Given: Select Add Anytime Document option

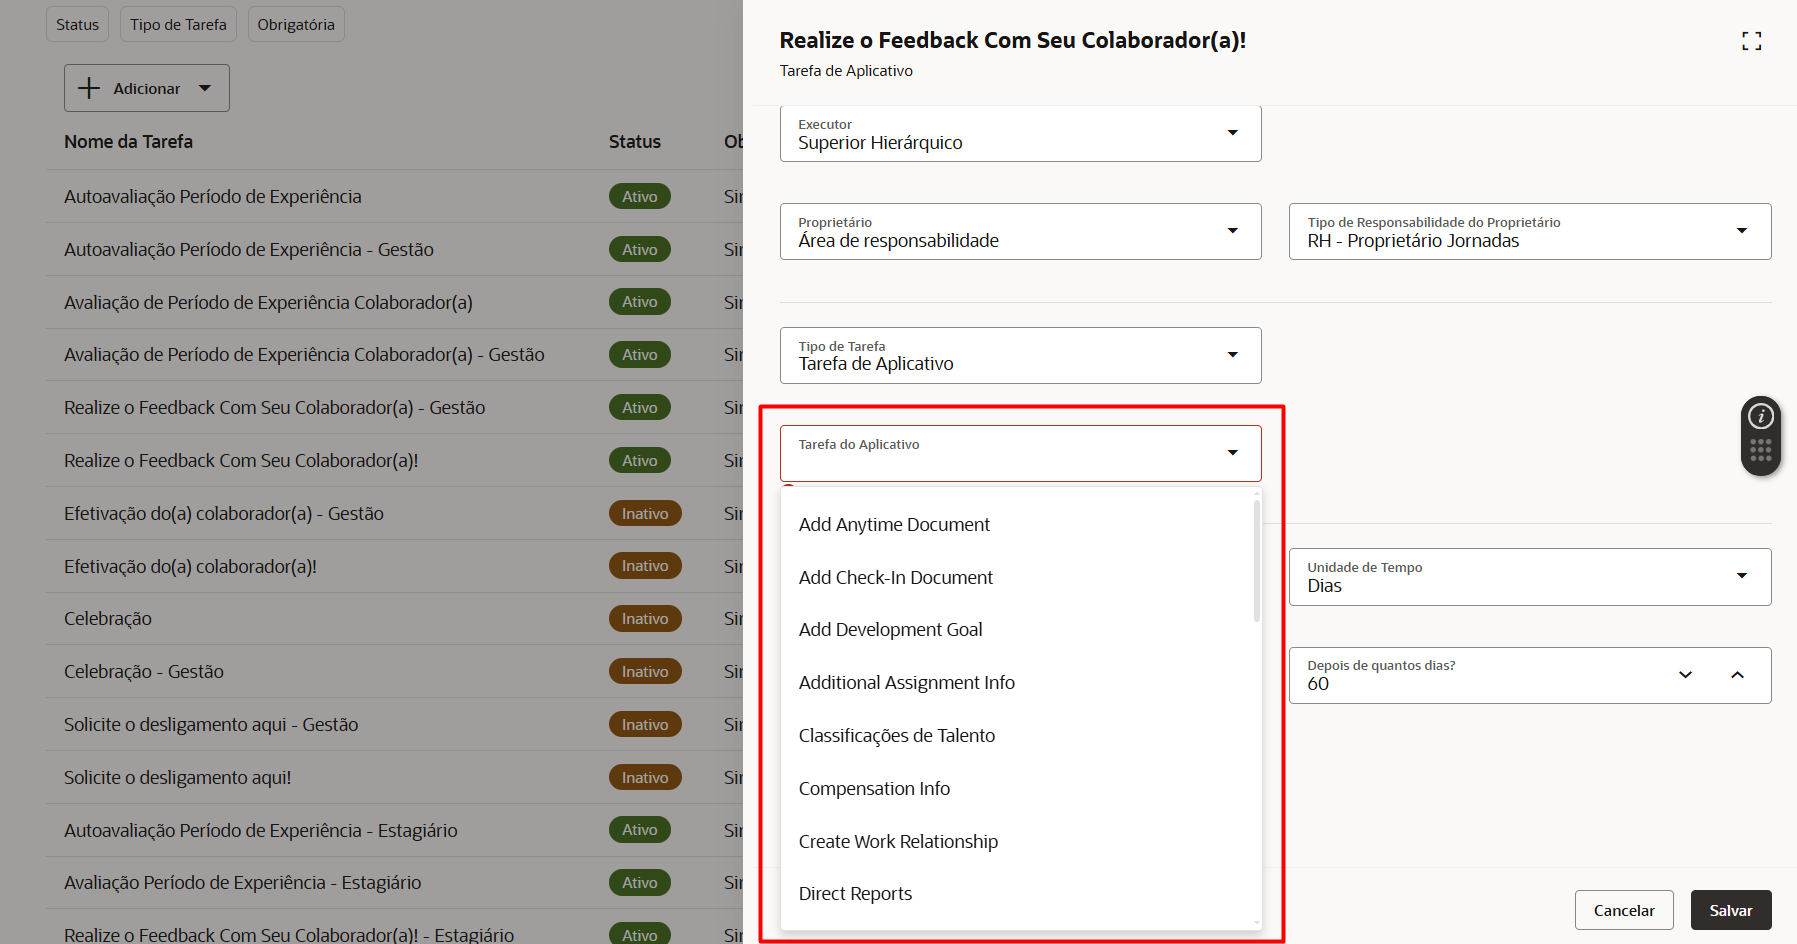Looking at the screenshot, I should click(1017, 525).
